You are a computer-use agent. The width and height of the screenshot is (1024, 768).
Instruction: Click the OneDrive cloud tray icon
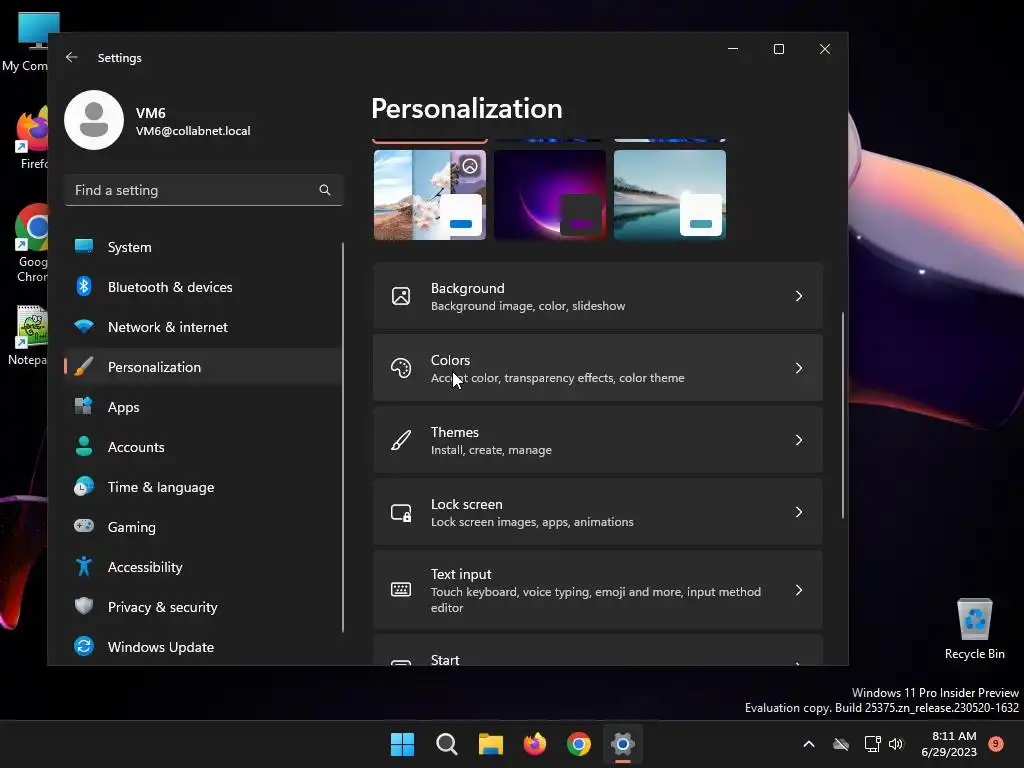point(841,744)
